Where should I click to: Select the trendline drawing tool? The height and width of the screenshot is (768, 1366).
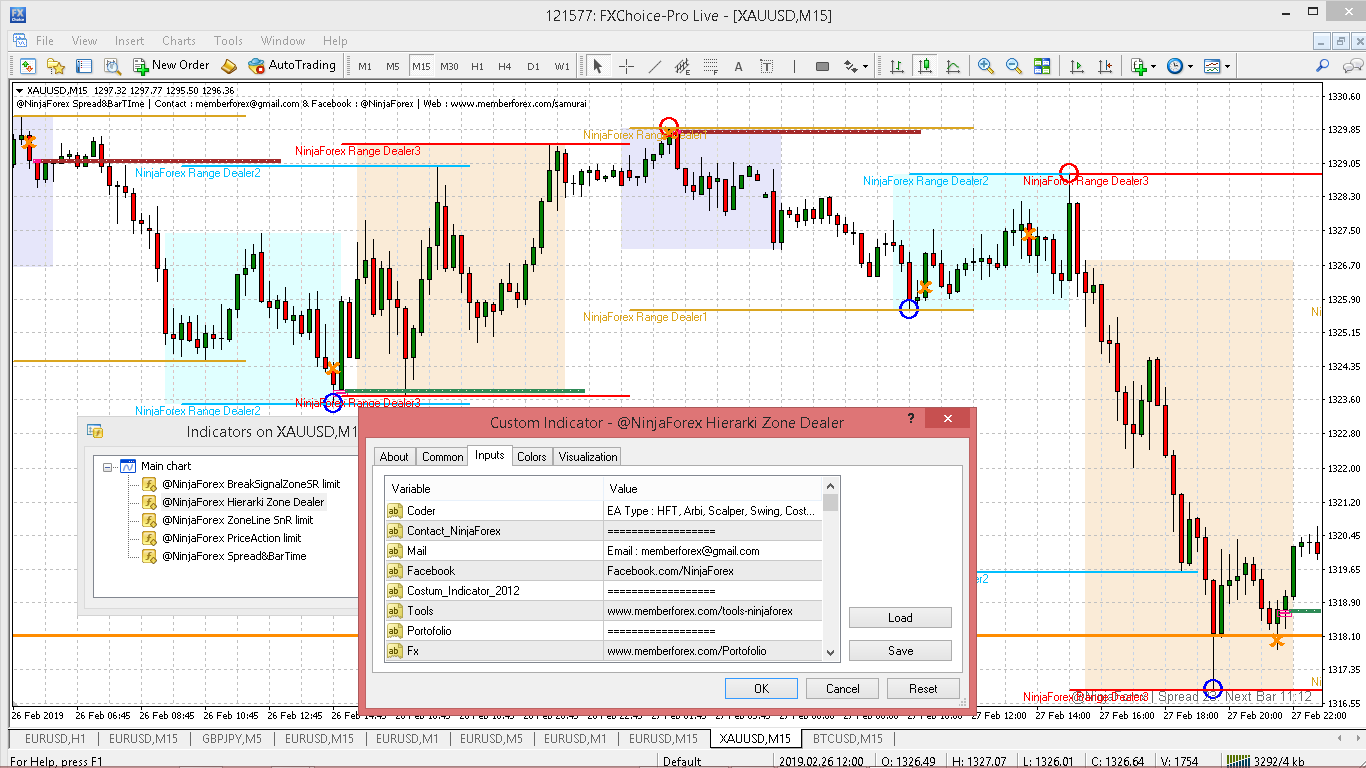pyautogui.click(x=654, y=66)
